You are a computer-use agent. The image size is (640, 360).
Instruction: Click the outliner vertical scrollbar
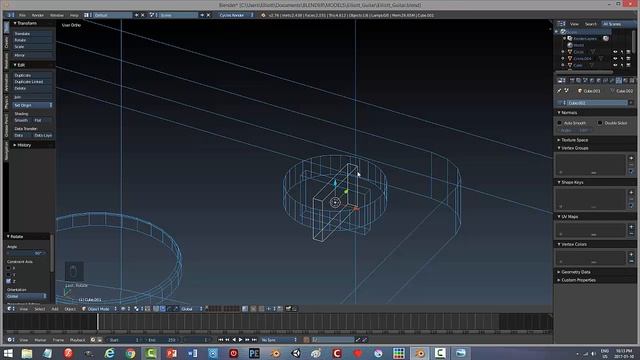pyautogui.click(x=633, y=41)
